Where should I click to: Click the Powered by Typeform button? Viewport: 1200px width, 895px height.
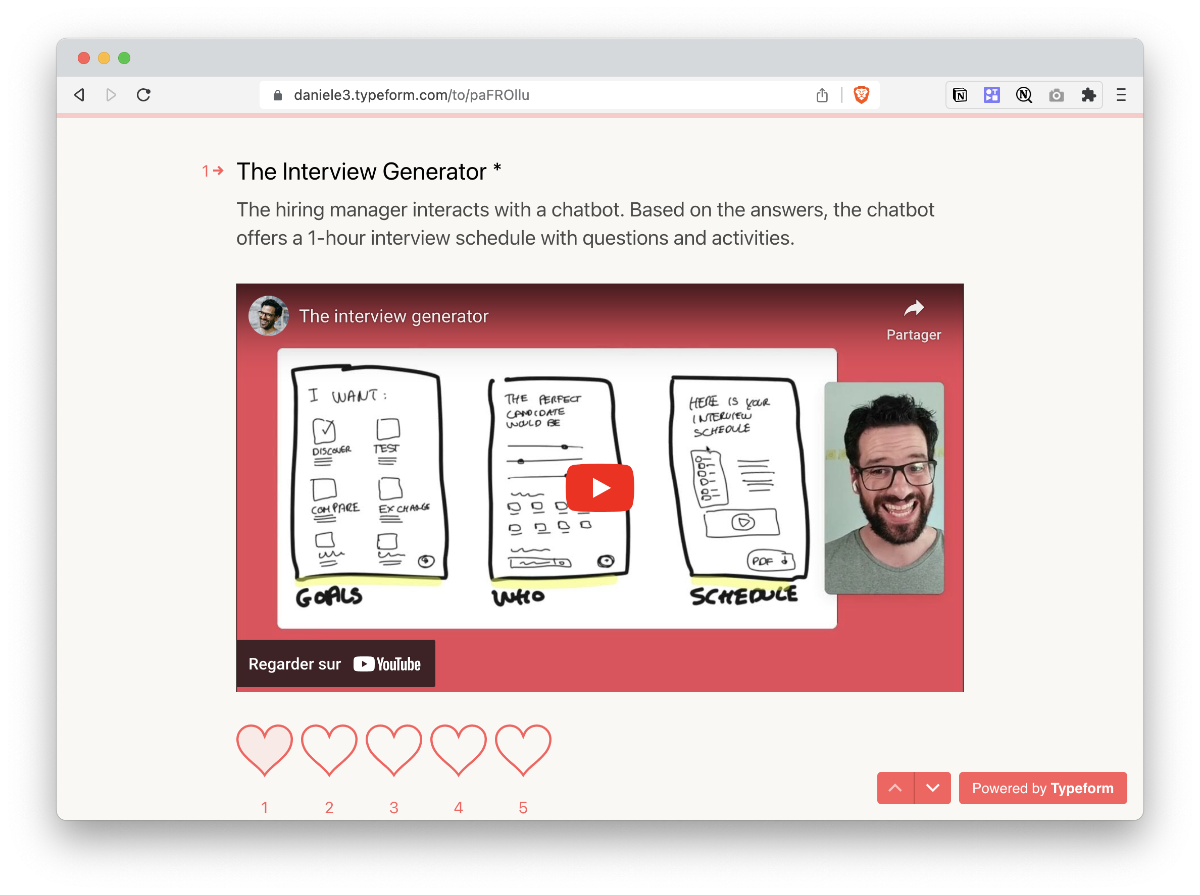pos(1042,788)
